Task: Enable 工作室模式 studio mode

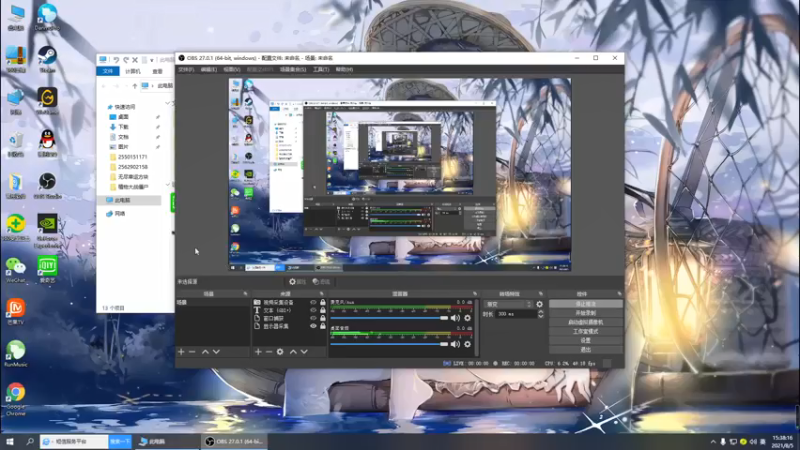Action: coord(586,332)
